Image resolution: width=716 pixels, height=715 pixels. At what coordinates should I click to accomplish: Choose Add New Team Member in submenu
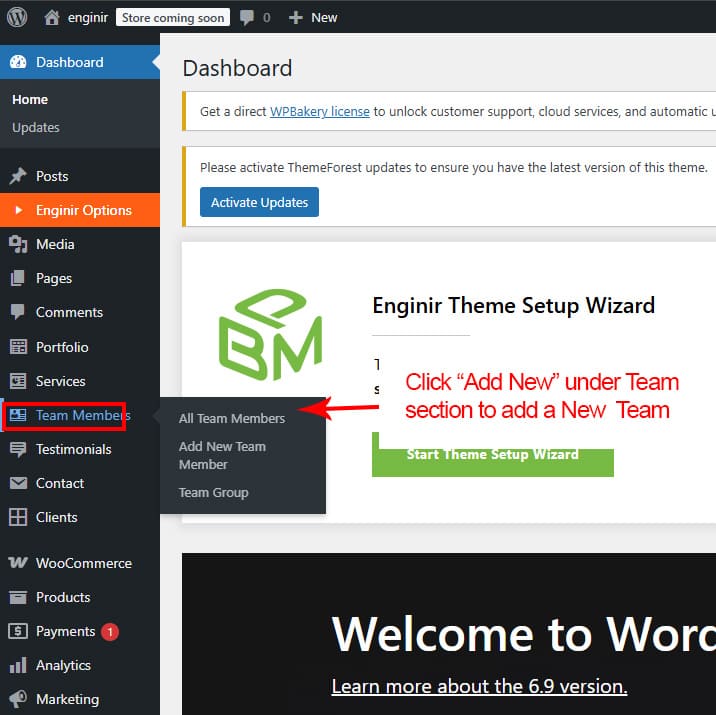(222, 455)
